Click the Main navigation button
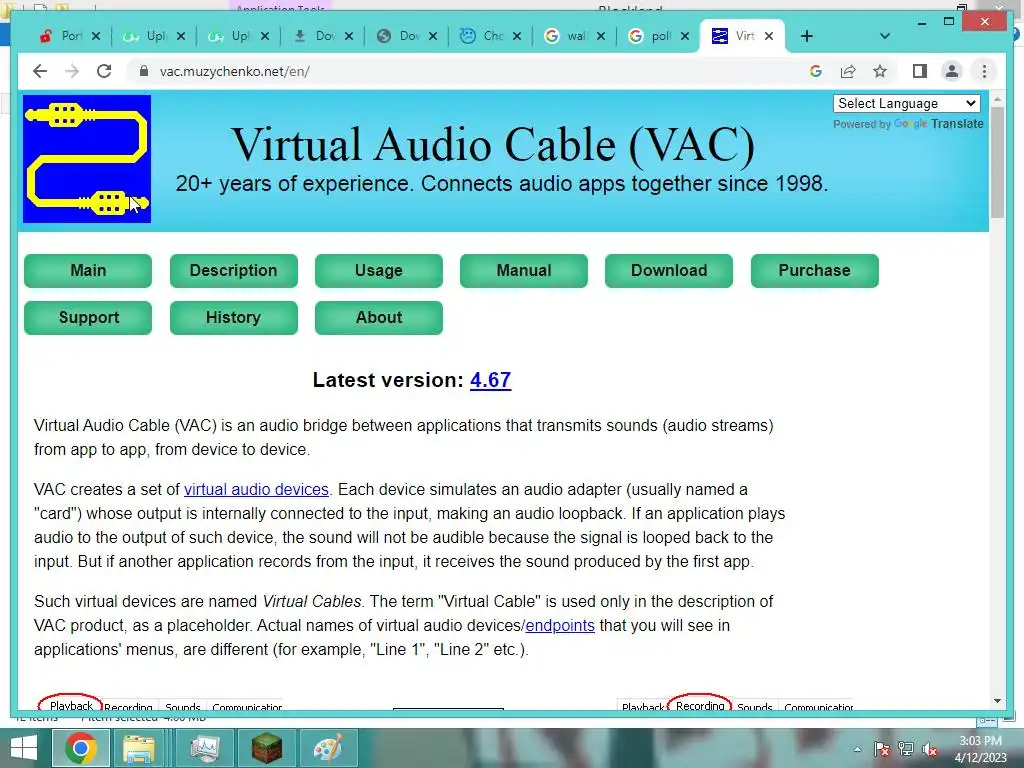Screen dimensions: 1024x768 click(x=88, y=270)
